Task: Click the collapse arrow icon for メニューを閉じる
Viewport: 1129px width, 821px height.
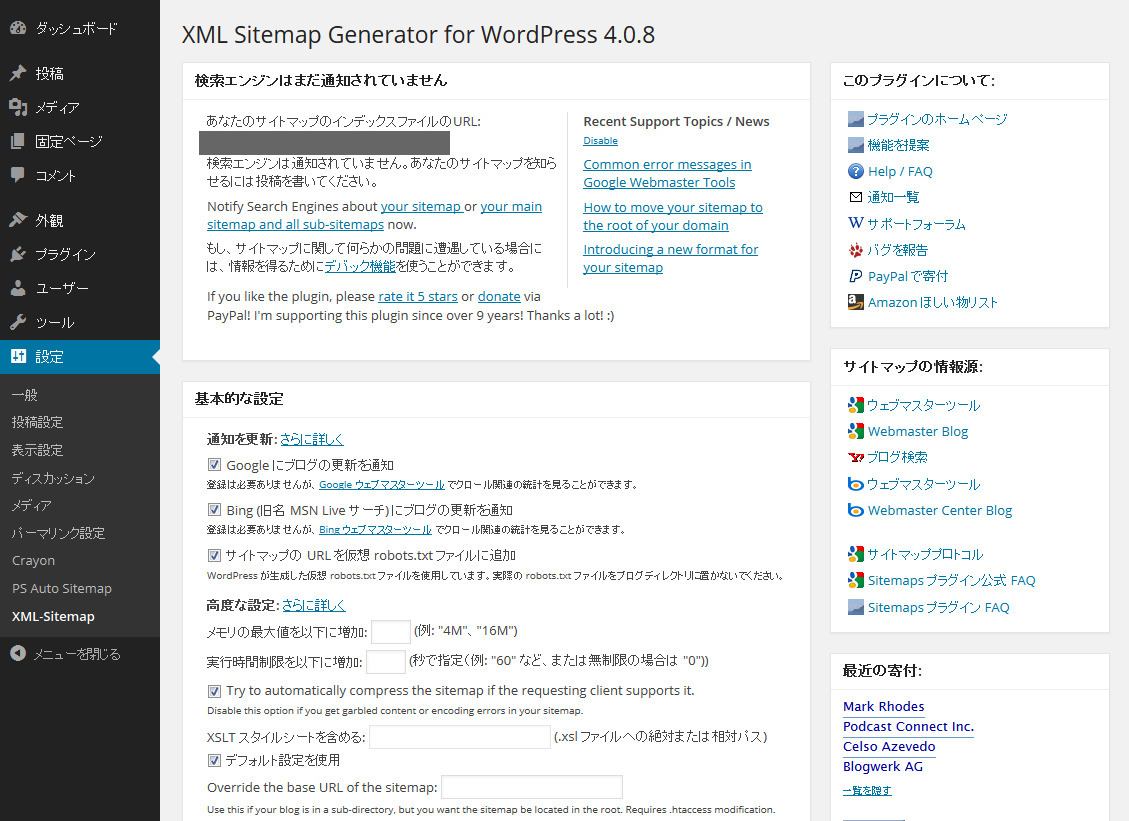Action: click(18, 653)
